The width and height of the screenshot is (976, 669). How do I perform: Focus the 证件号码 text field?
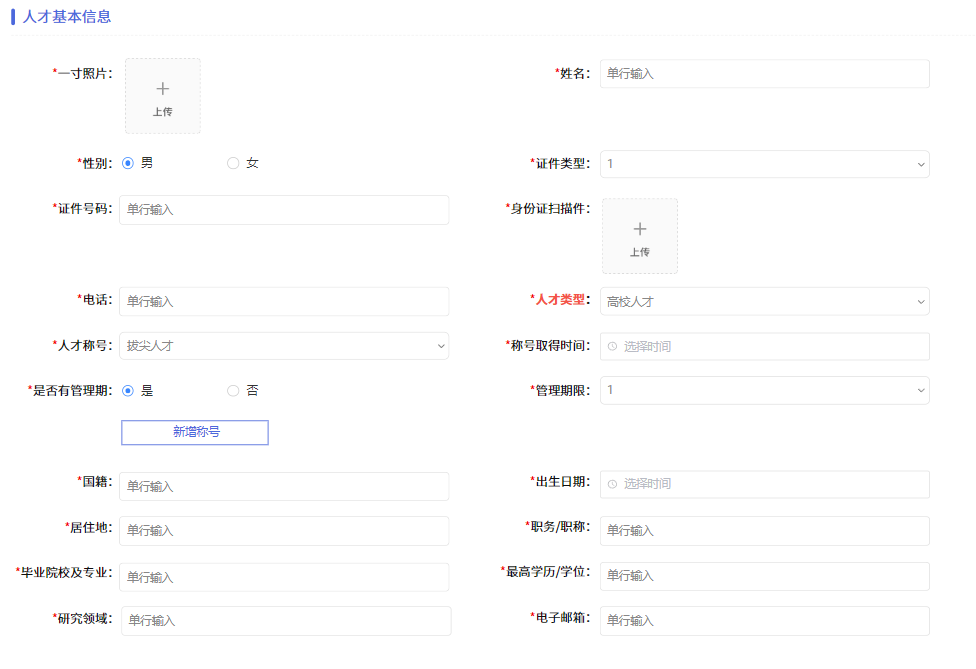[284, 210]
